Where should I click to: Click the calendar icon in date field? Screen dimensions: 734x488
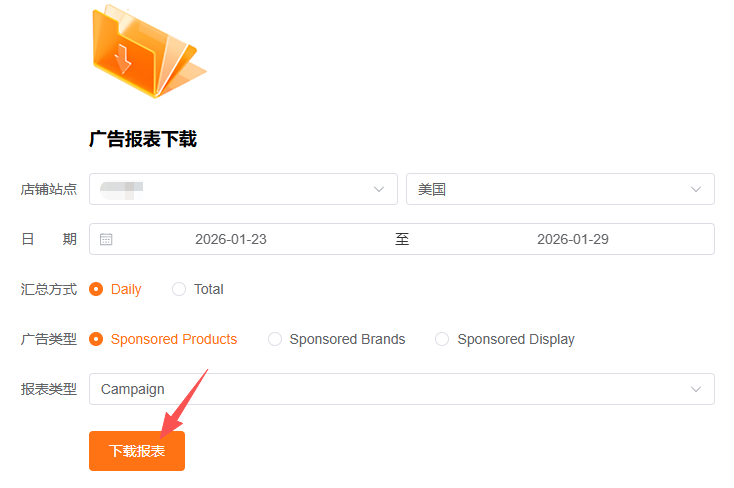(x=106, y=239)
